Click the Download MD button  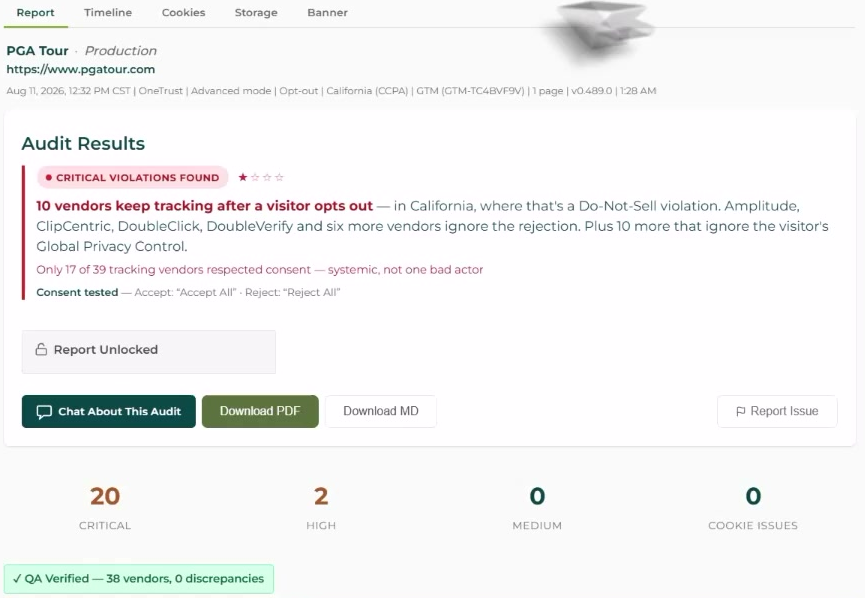click(381, 411)
